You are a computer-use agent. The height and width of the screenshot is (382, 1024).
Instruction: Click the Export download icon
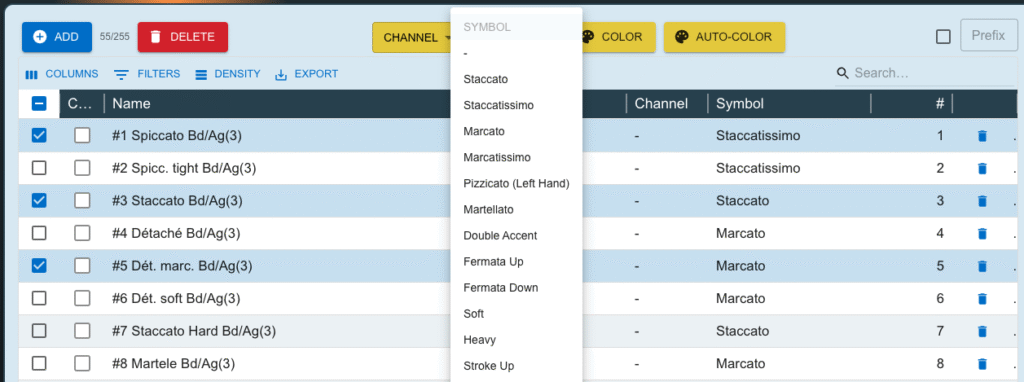[281, 74]
